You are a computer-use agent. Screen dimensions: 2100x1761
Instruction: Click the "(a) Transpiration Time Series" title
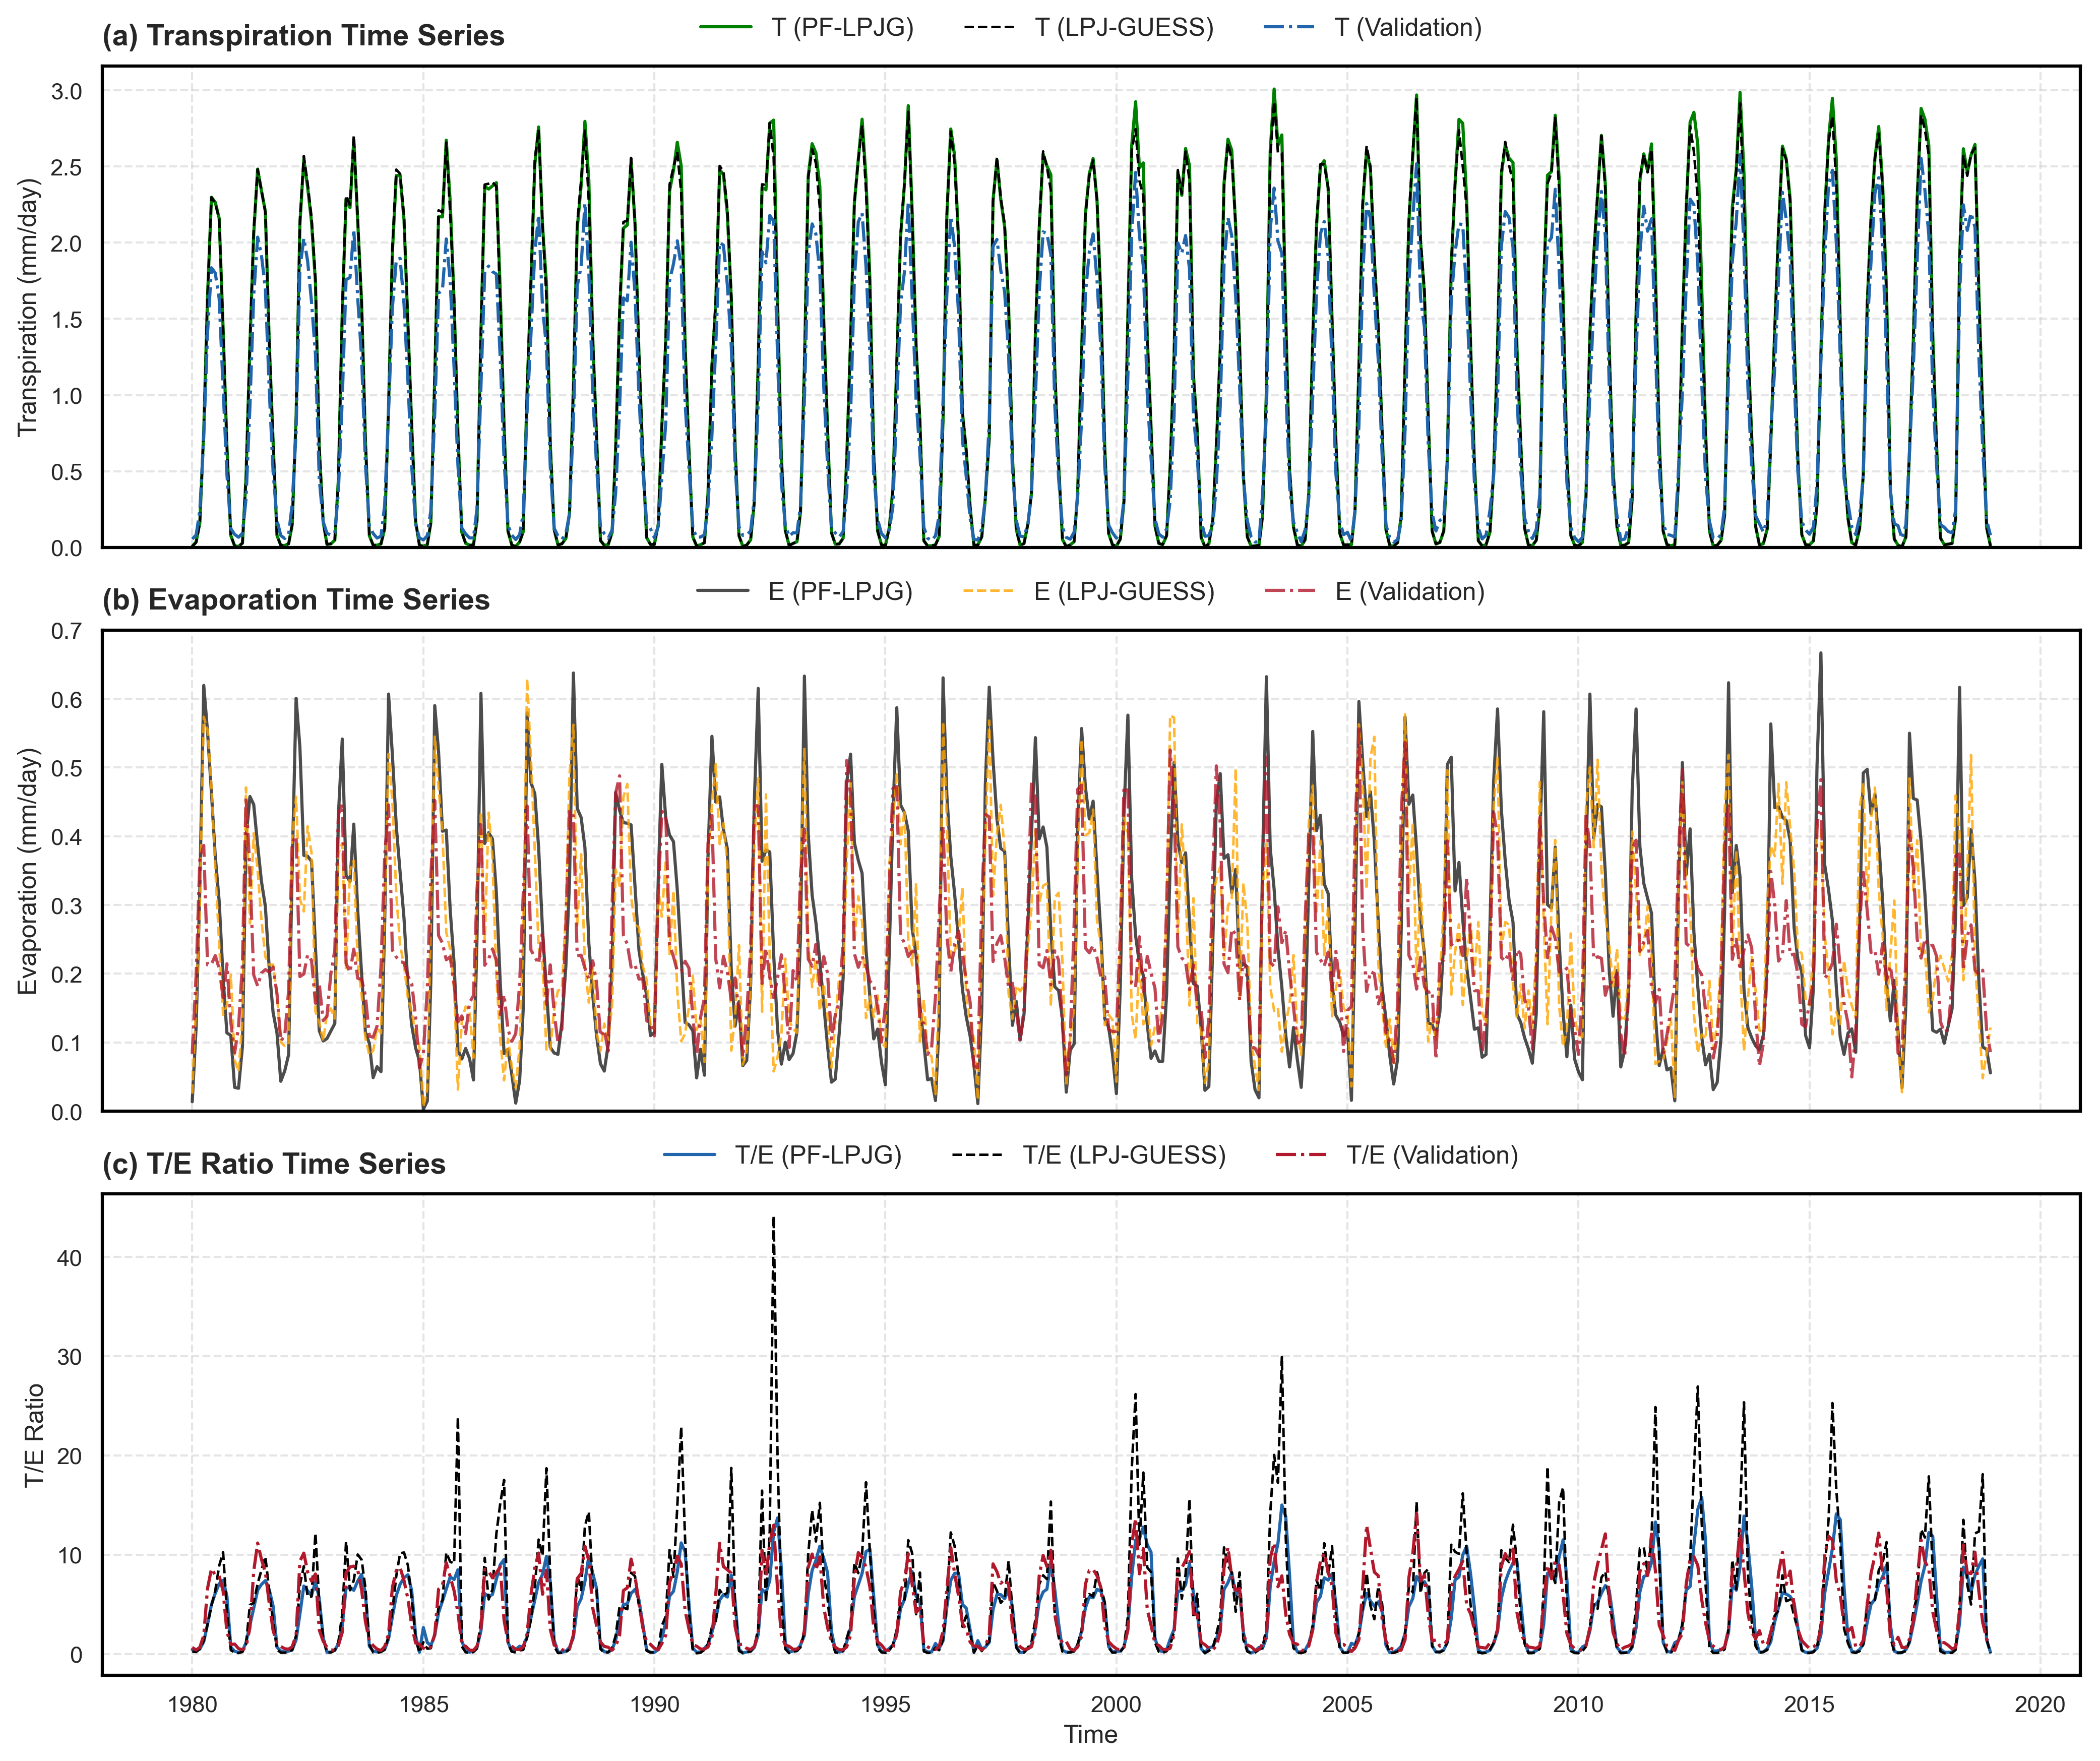pyautogui.click(x=303, y=36)
